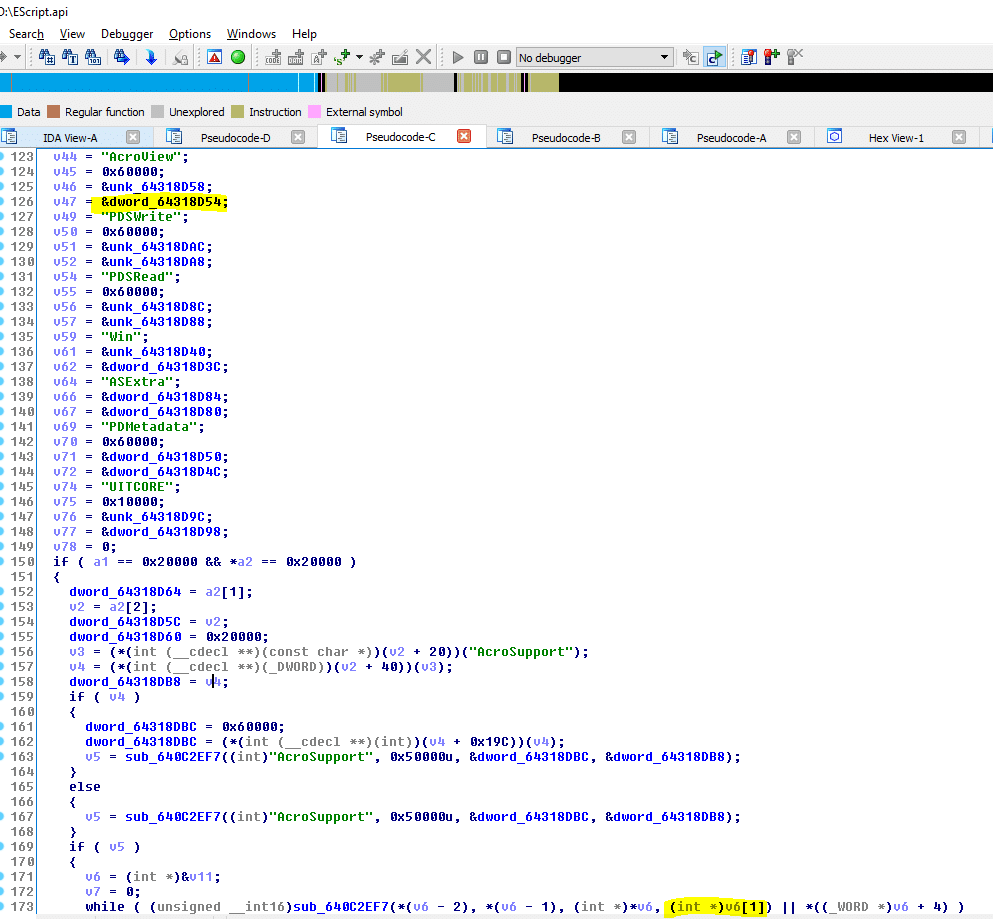Image resolution: width=993 pixels, height=919 pixels.
Task: Click the greyed lock toolbar icon
Action: (x=180, y=58)
